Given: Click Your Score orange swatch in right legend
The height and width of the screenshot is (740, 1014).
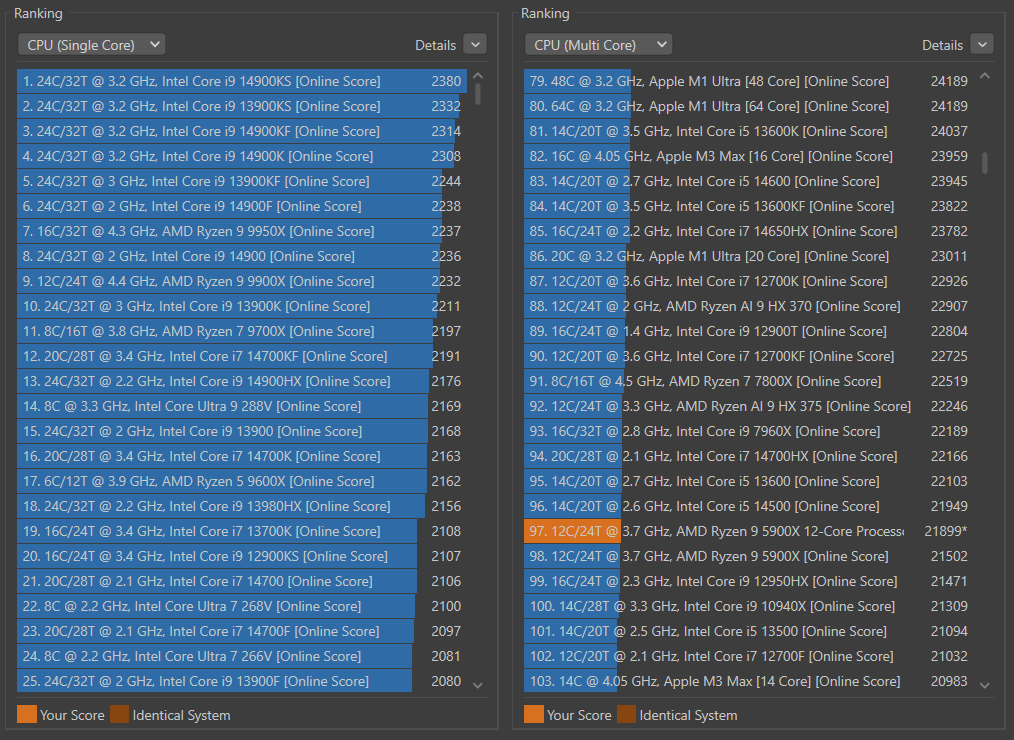Looking at the screenshot, I should (534, 714).
